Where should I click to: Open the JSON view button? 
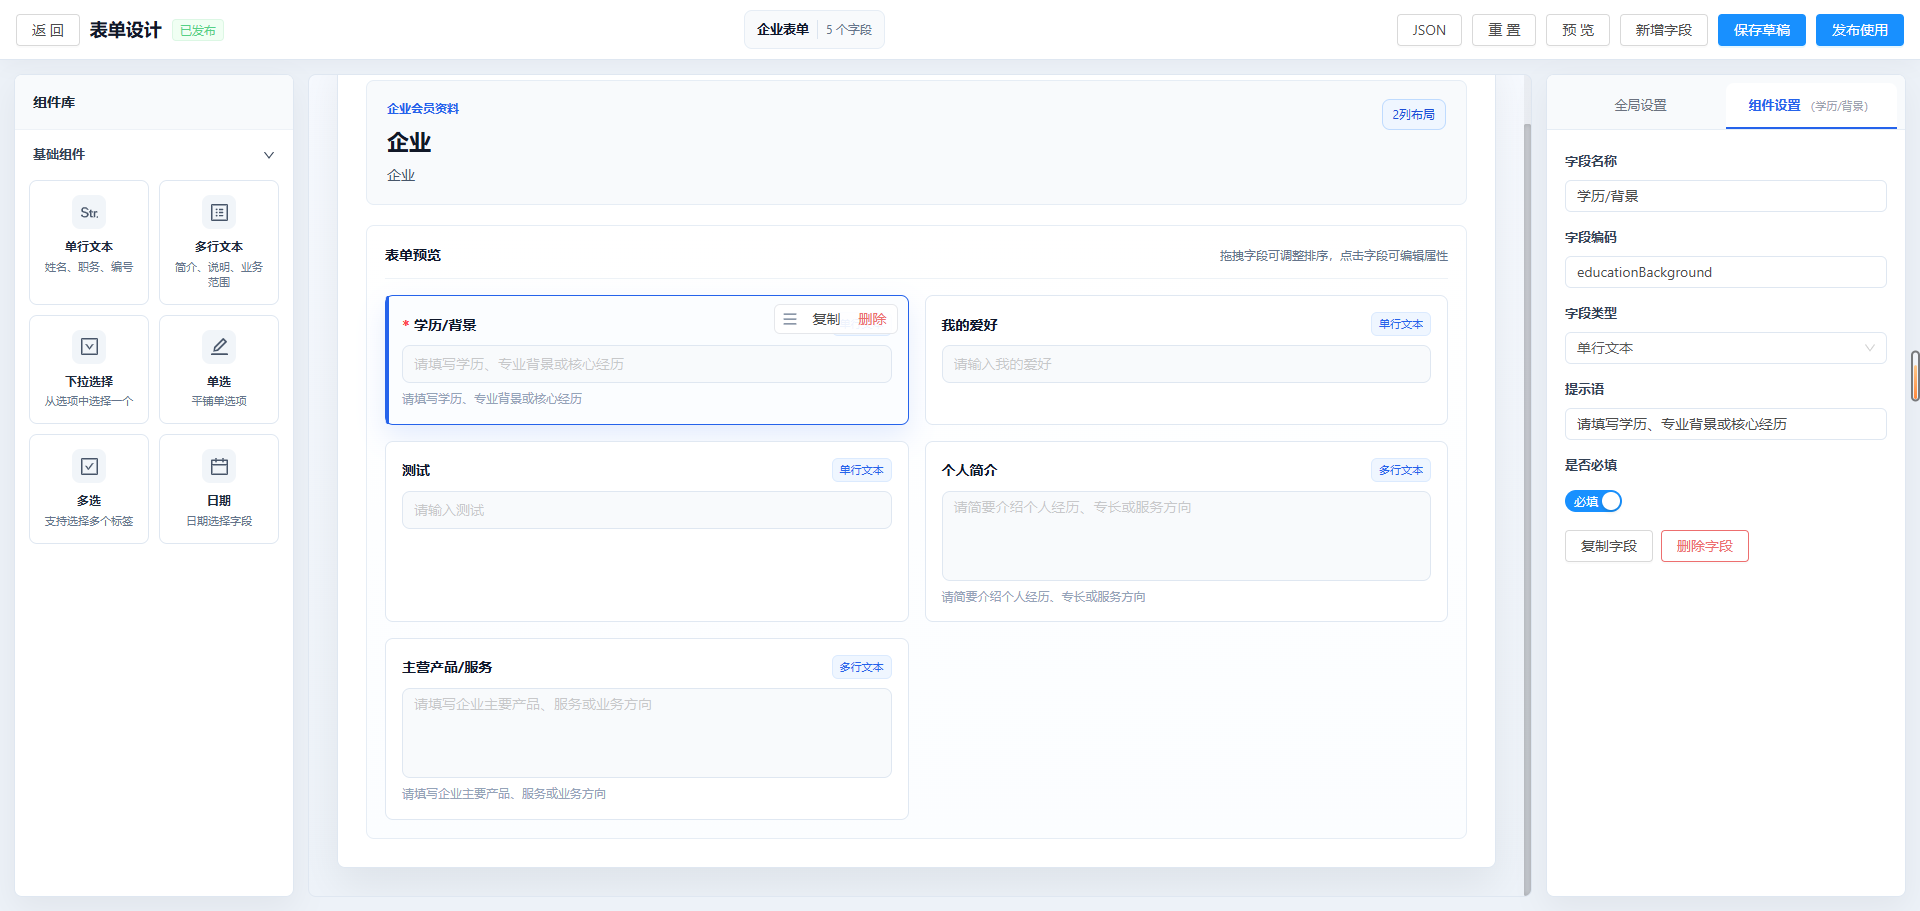[x=1428, y=30]
